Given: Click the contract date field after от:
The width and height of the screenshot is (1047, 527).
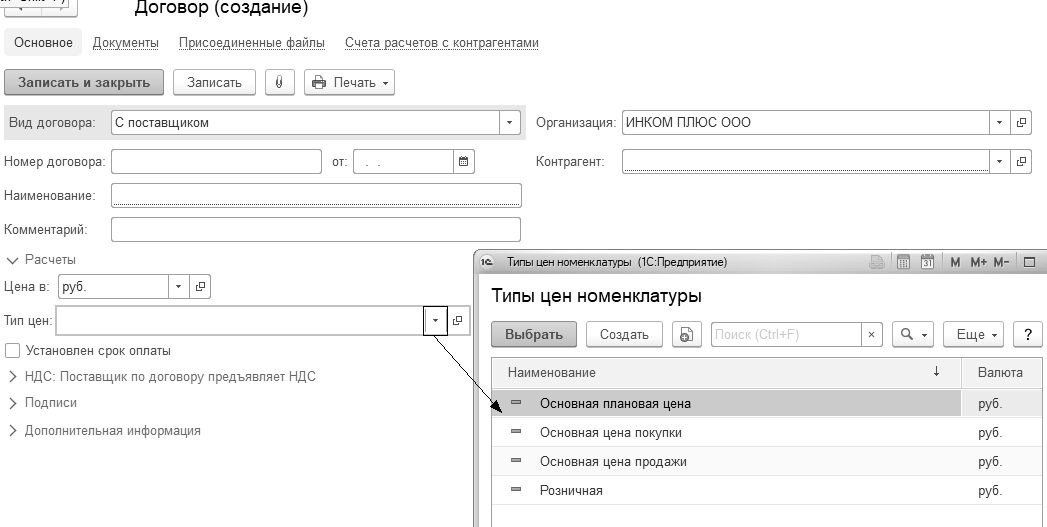Looking at the screenshot, I should click(x=403, y=162).
